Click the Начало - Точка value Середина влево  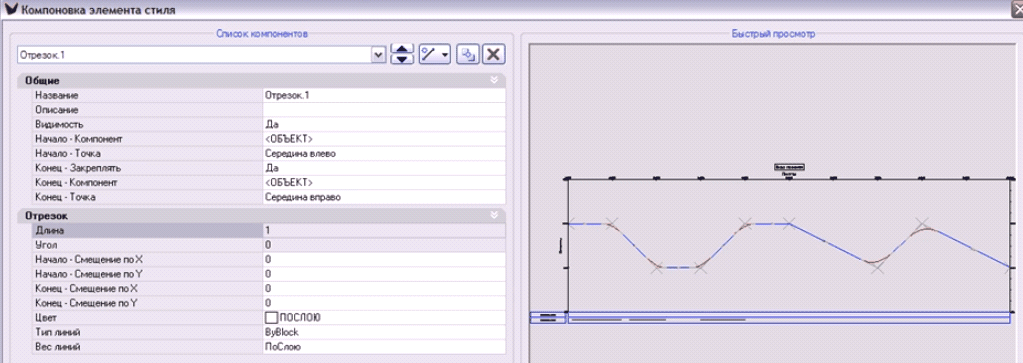pyautogui.click(x=384, y=153)
